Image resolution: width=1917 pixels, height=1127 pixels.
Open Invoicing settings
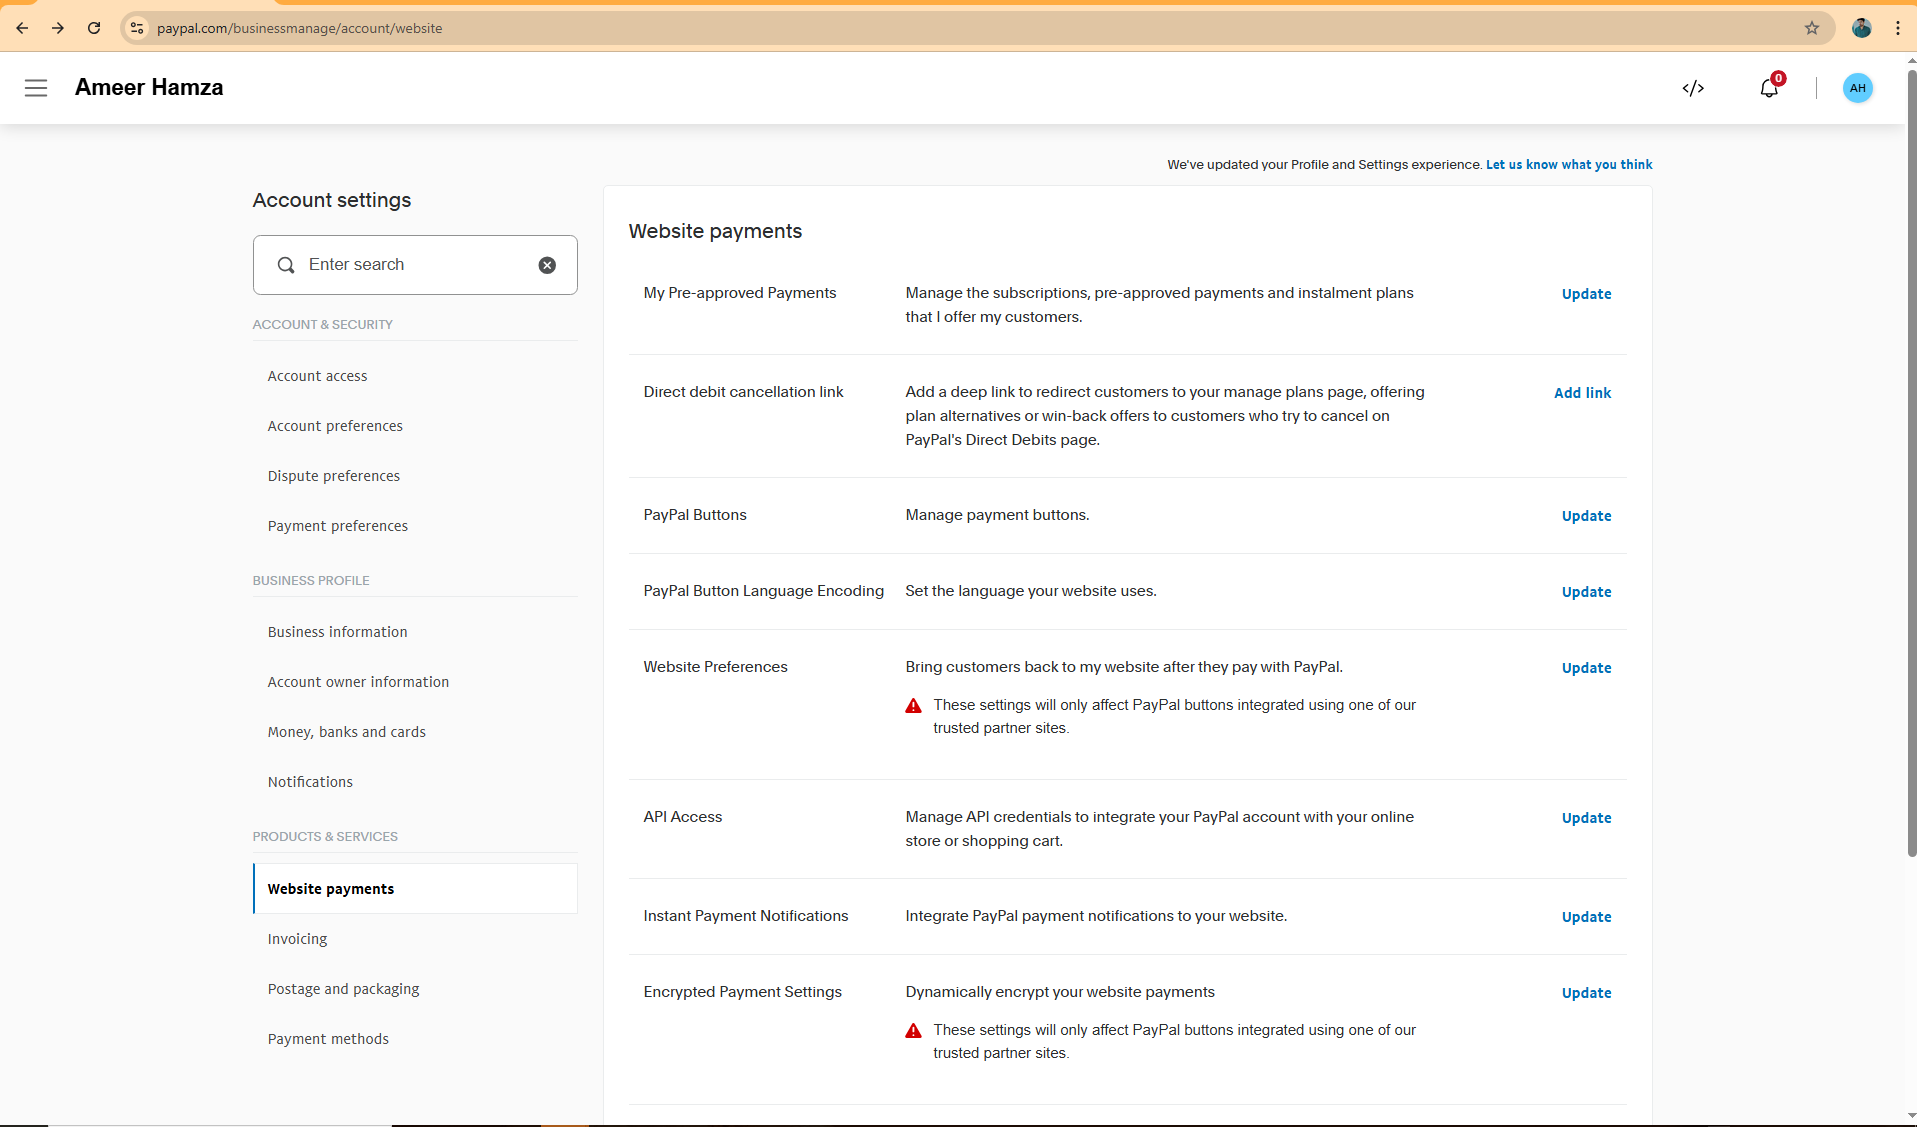point(297,939)
